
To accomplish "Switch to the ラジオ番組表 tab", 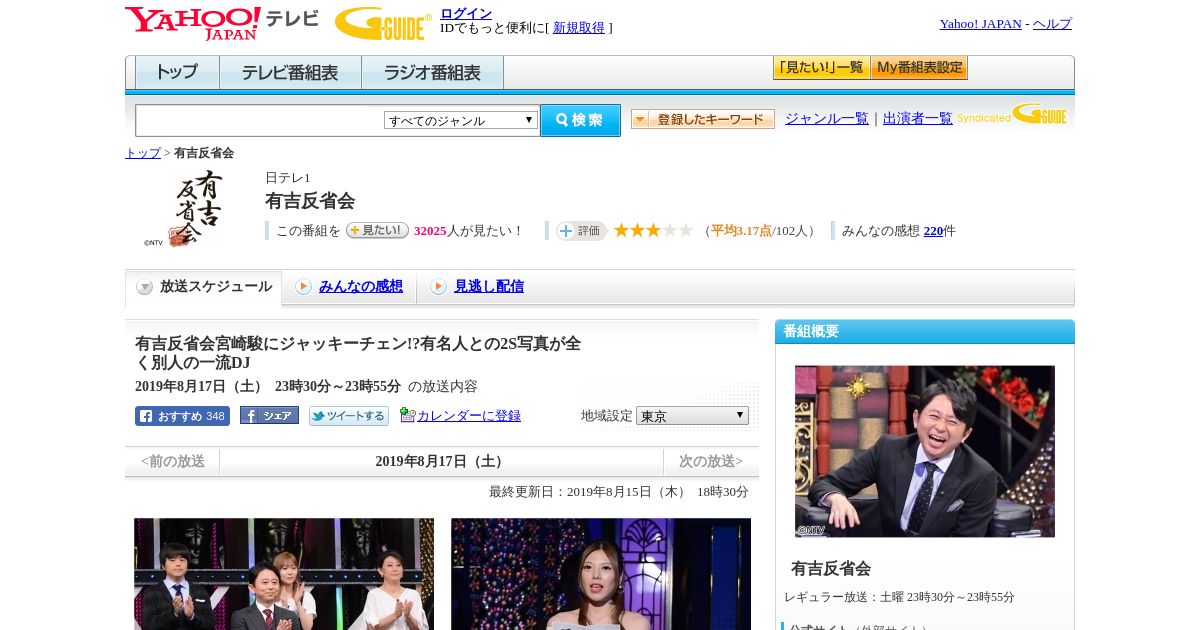I will click(432, 73).
